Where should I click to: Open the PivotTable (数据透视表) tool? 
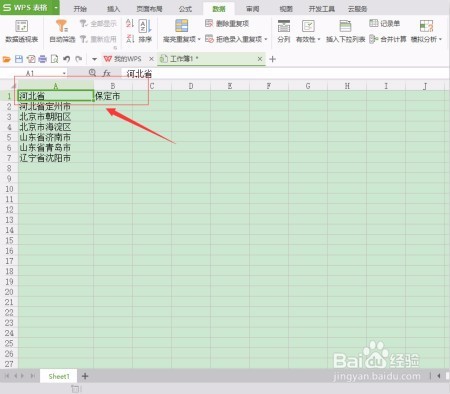coord(22,31)
